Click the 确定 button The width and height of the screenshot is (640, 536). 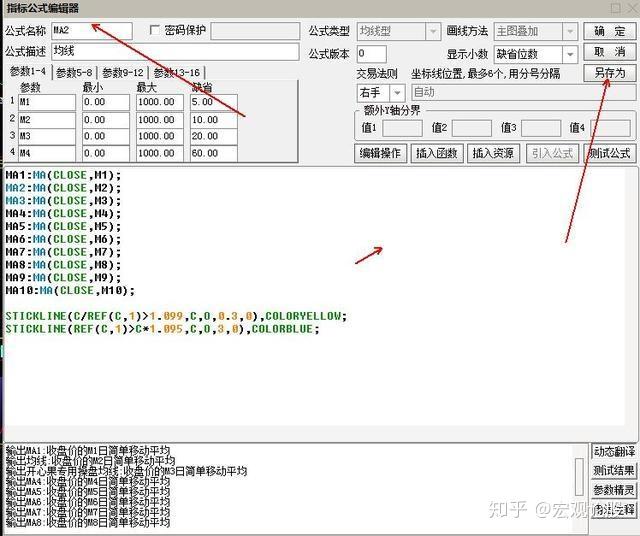(x=609, y=31)
